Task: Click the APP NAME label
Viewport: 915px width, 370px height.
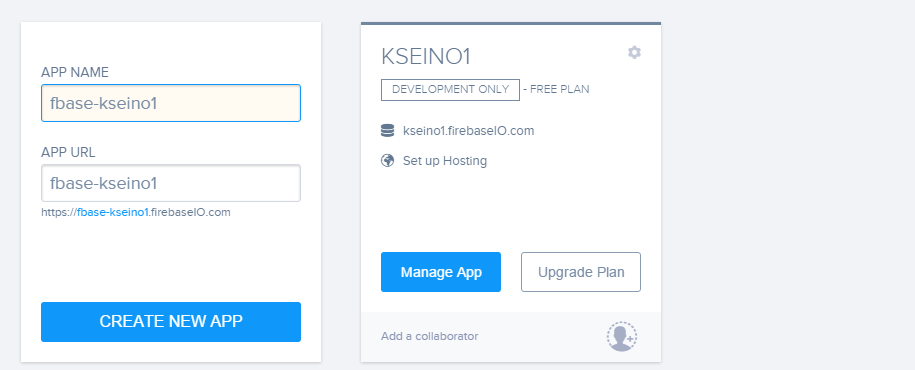Action: (x=75, y=72)
